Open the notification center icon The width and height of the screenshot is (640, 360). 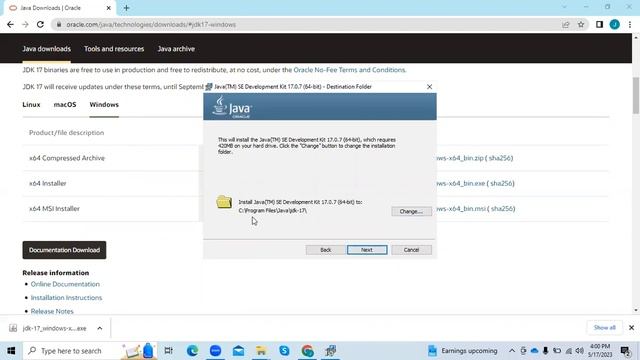tap(625, 351)
